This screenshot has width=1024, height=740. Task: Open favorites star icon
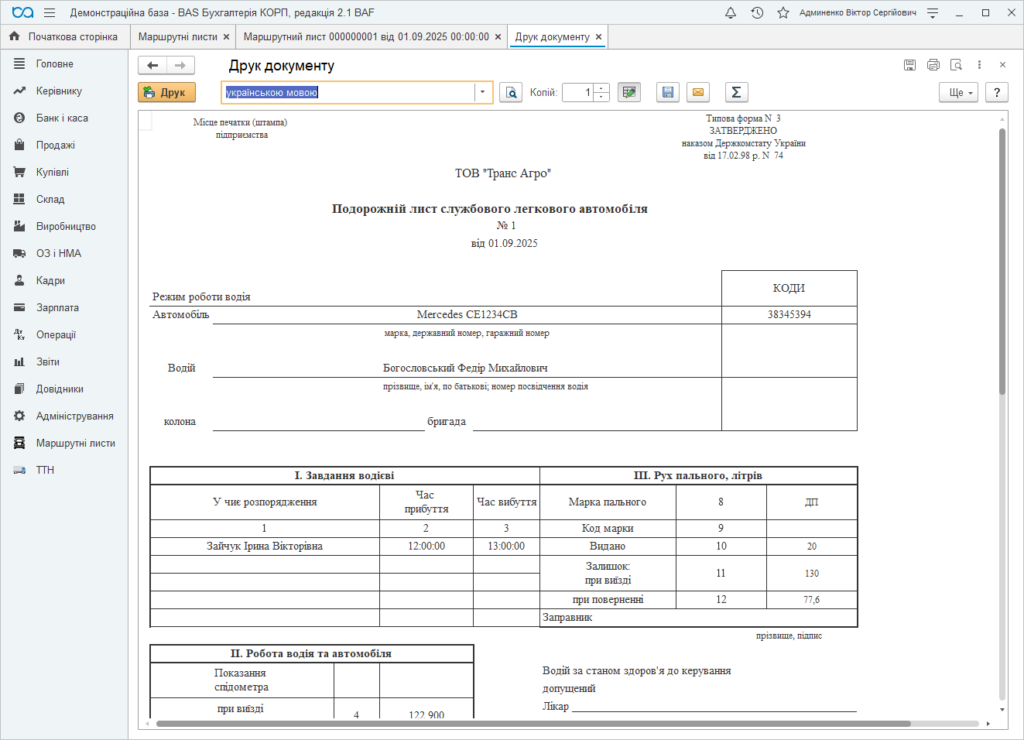pyautogui.click(x=783, y=12)
